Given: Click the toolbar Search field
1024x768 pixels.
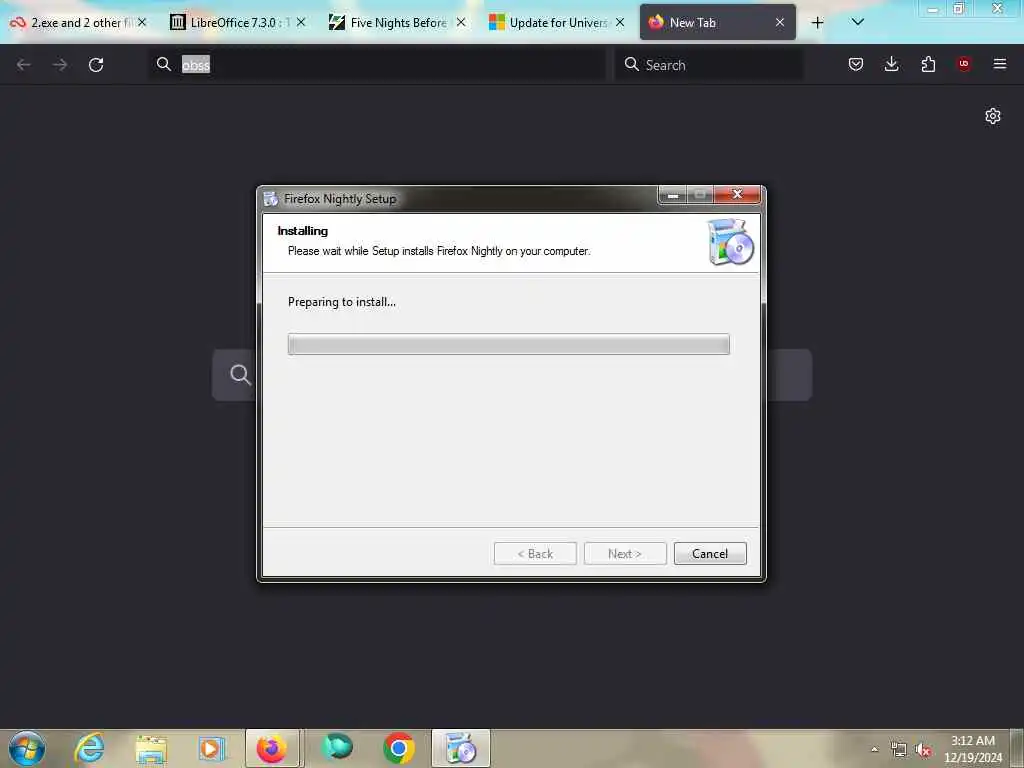Looking at the screenshot, I should 709,65.
